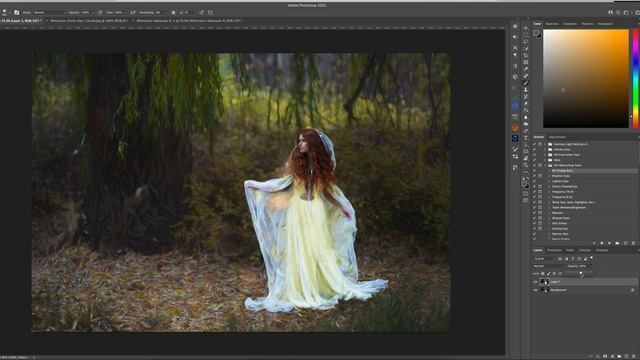Click the rainbow hue slider strip

[636, 78]
